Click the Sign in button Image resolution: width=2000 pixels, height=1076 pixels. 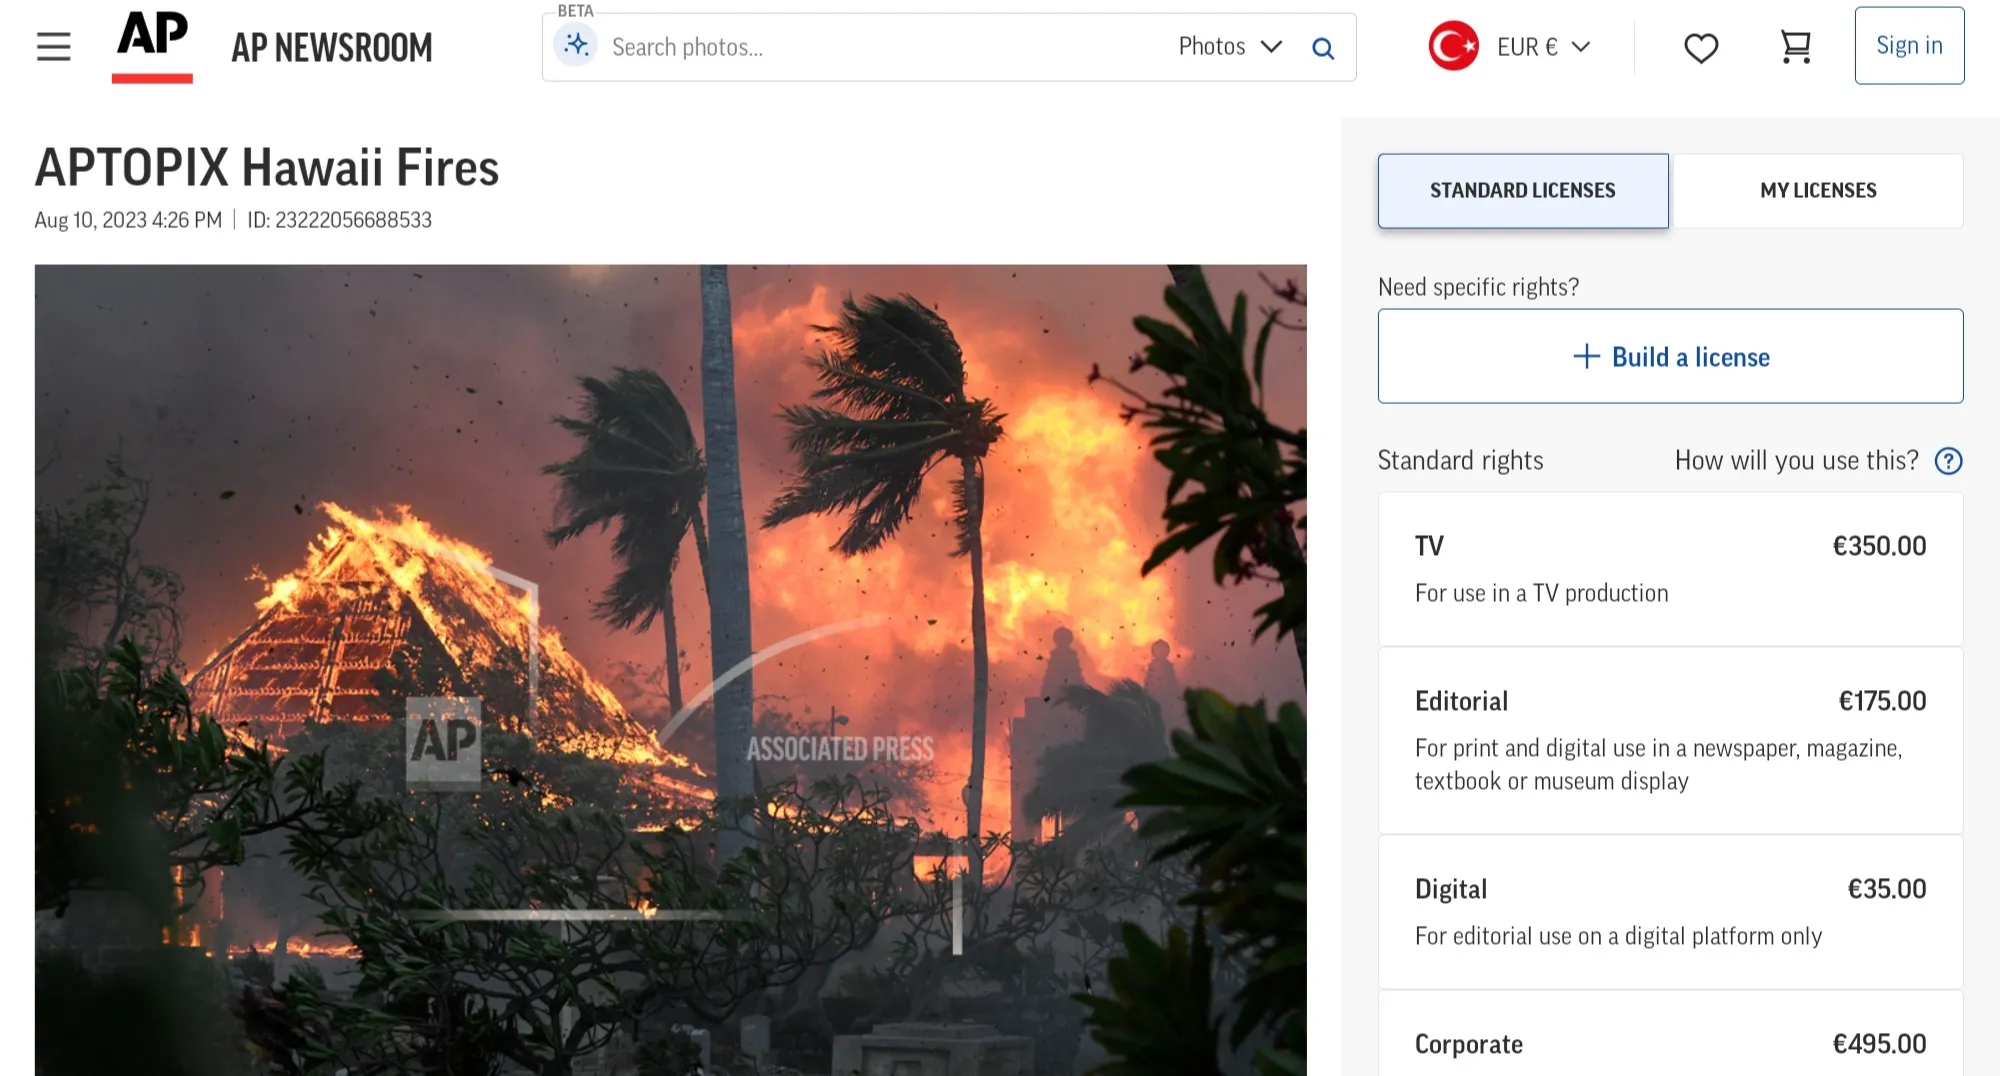(x=1909, y=45)
